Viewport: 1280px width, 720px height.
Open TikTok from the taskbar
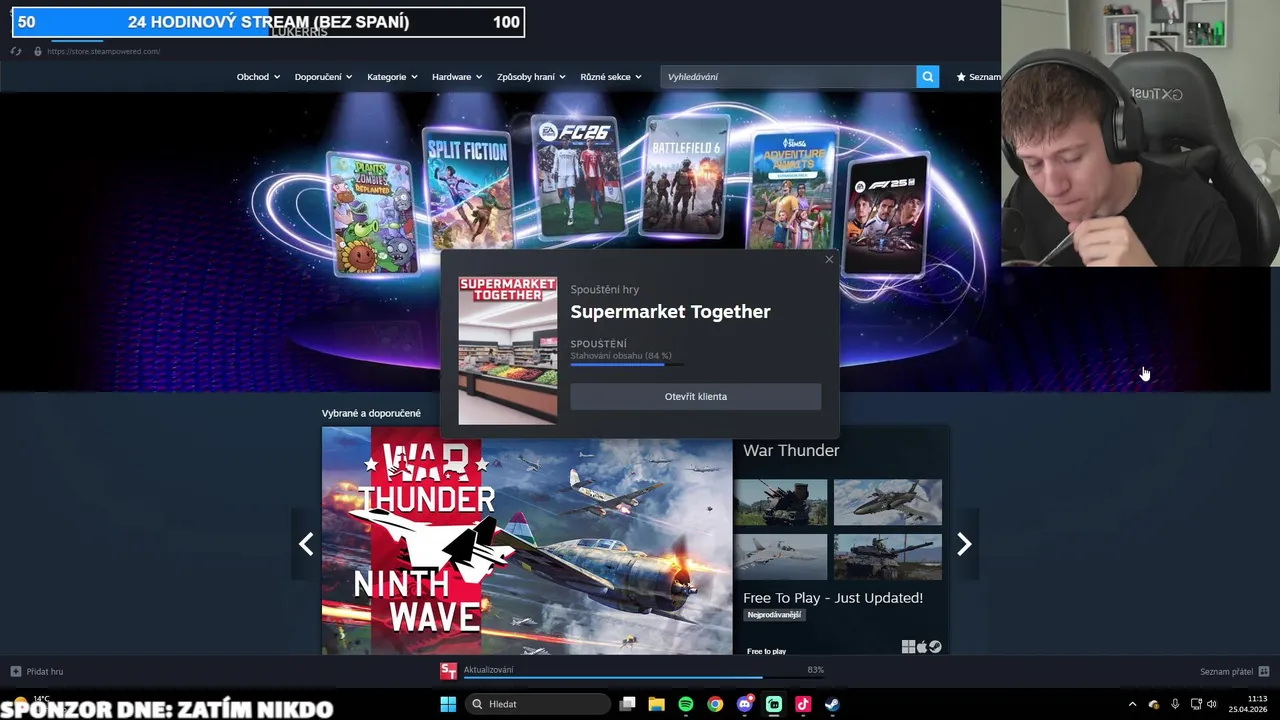[x=803, y=704]
